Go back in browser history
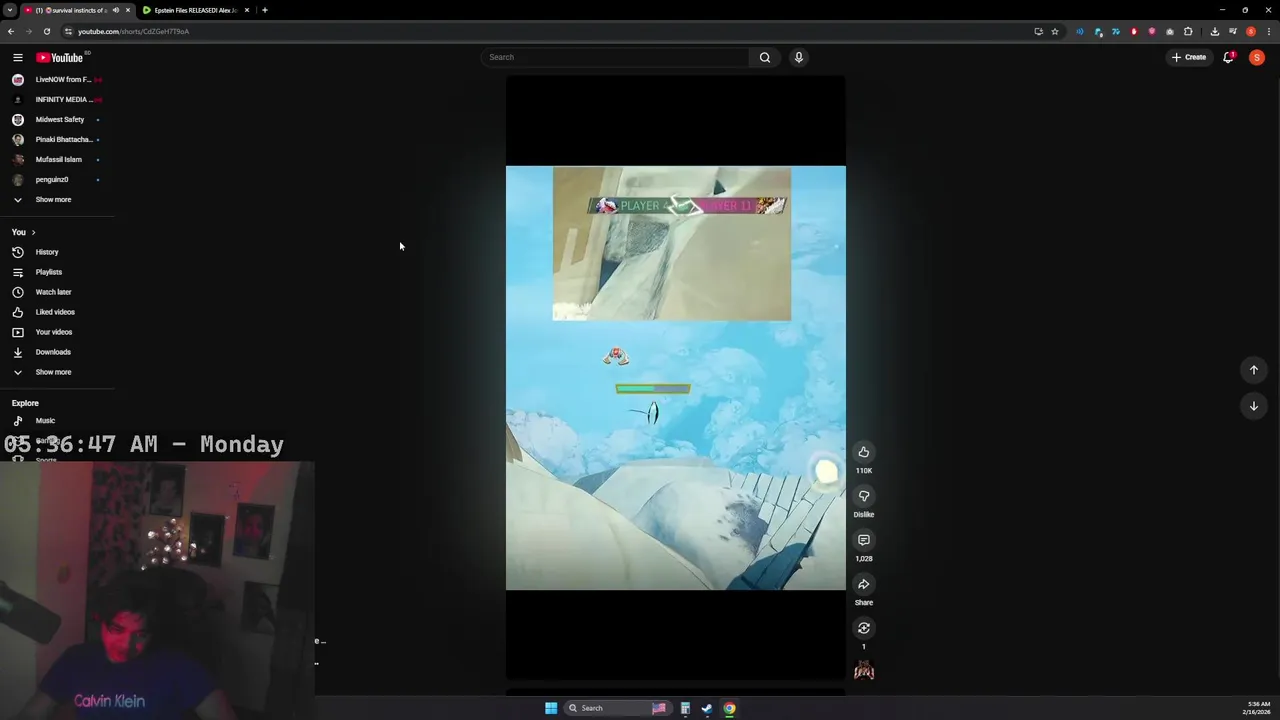 pos(11,31)
